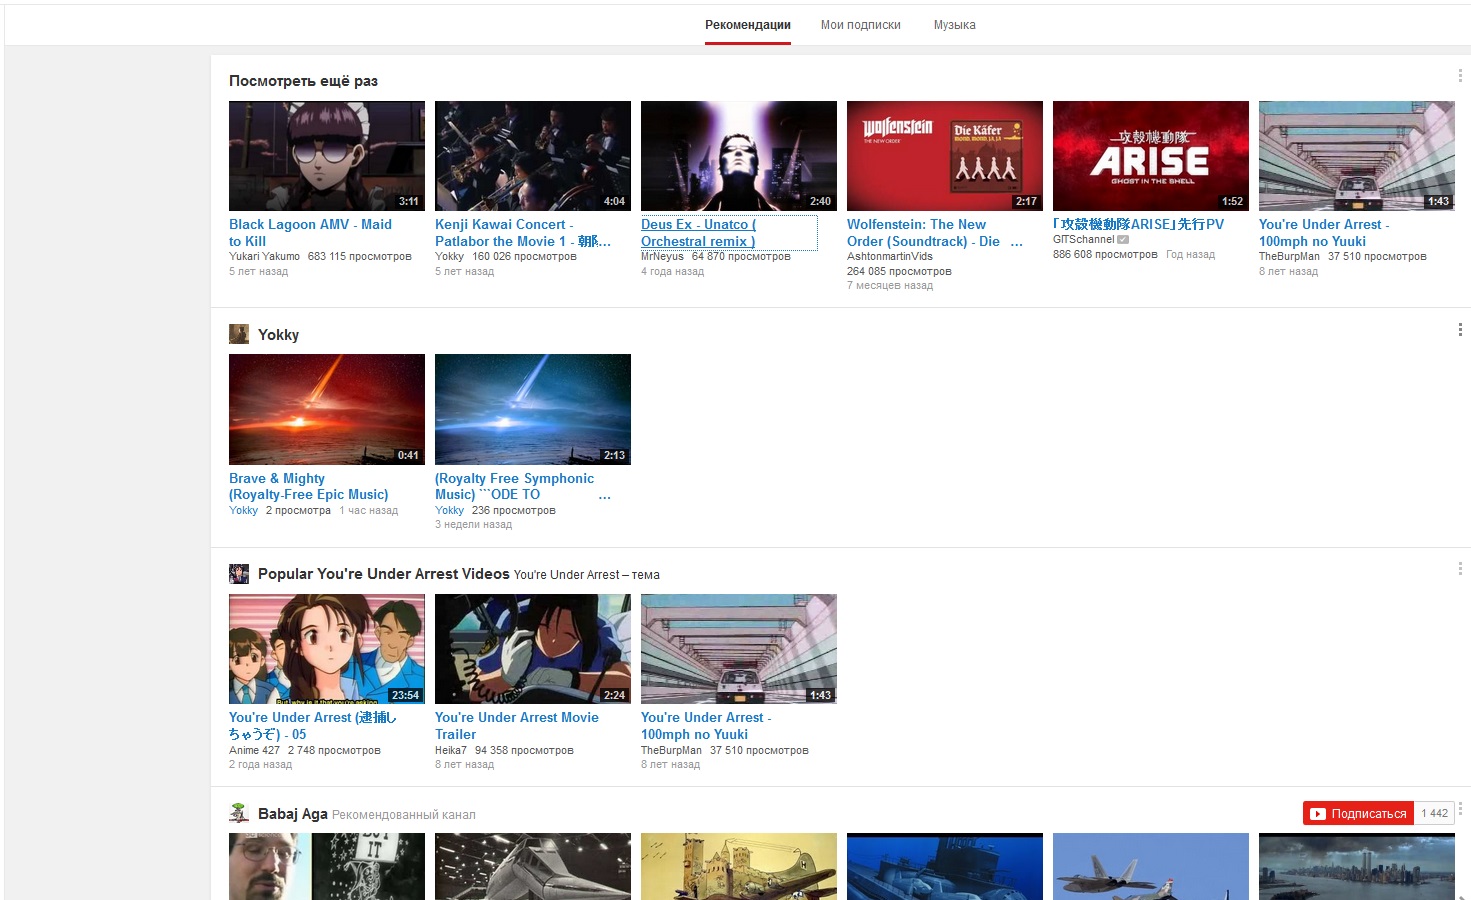The width and height of the screenshot is (1471, 900).
Task: Click Deus Ex - Unatco Orchestral remix link
Action: point(698,233)
